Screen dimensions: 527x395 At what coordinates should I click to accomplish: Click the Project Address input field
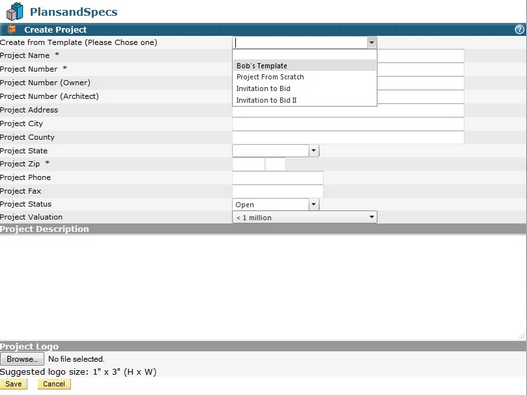point(348,111)
